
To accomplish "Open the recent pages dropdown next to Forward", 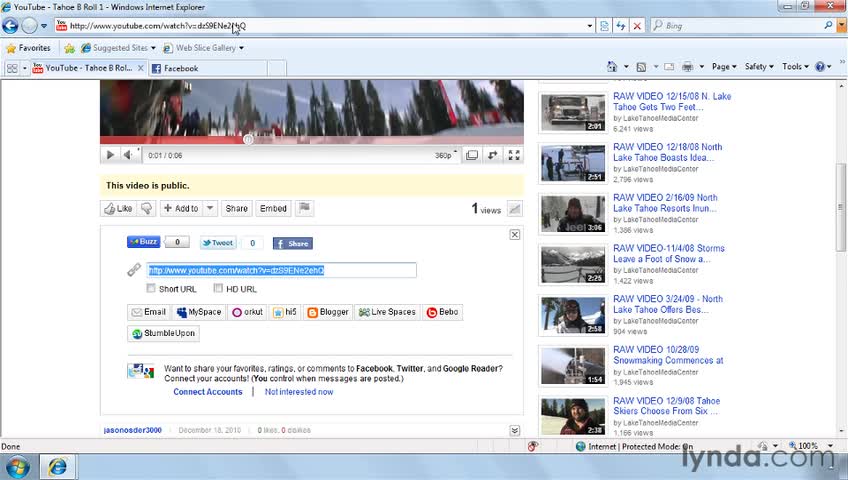I will click(44, 25).
